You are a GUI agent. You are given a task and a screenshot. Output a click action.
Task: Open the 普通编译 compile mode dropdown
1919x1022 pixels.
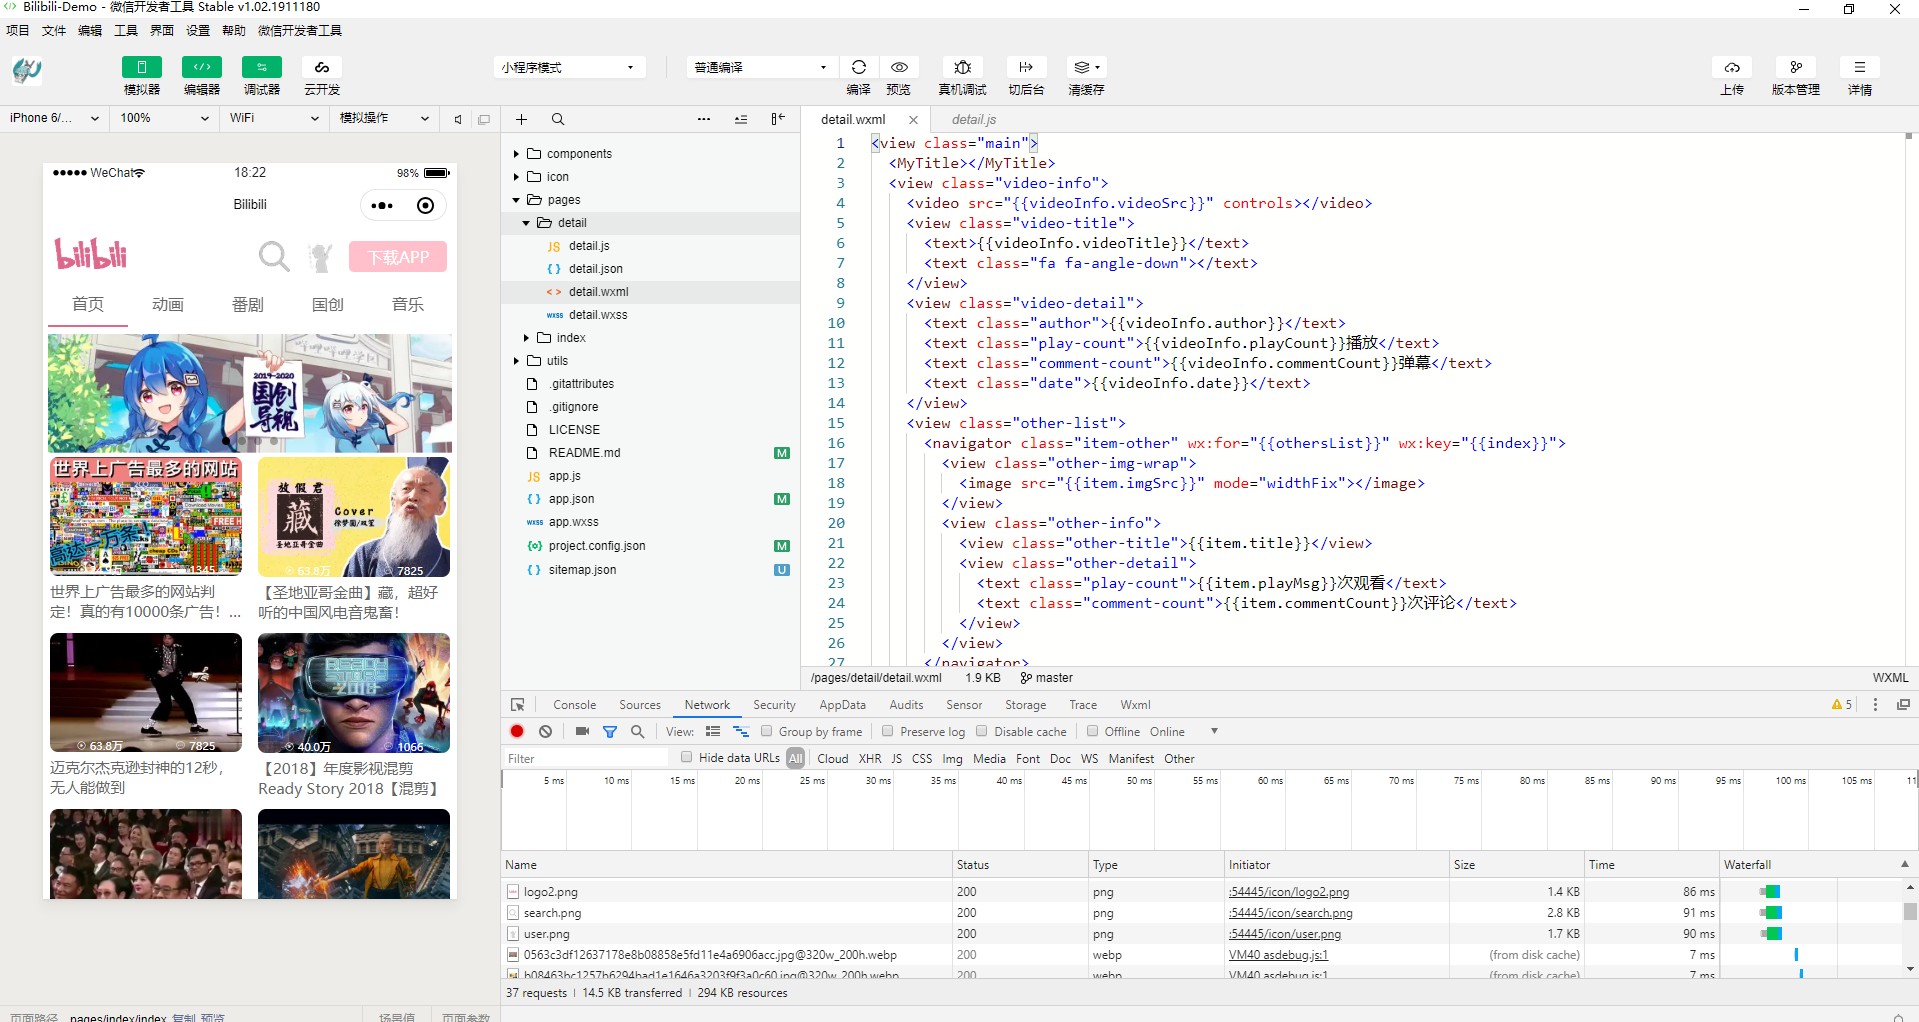[x=761, y=67]
